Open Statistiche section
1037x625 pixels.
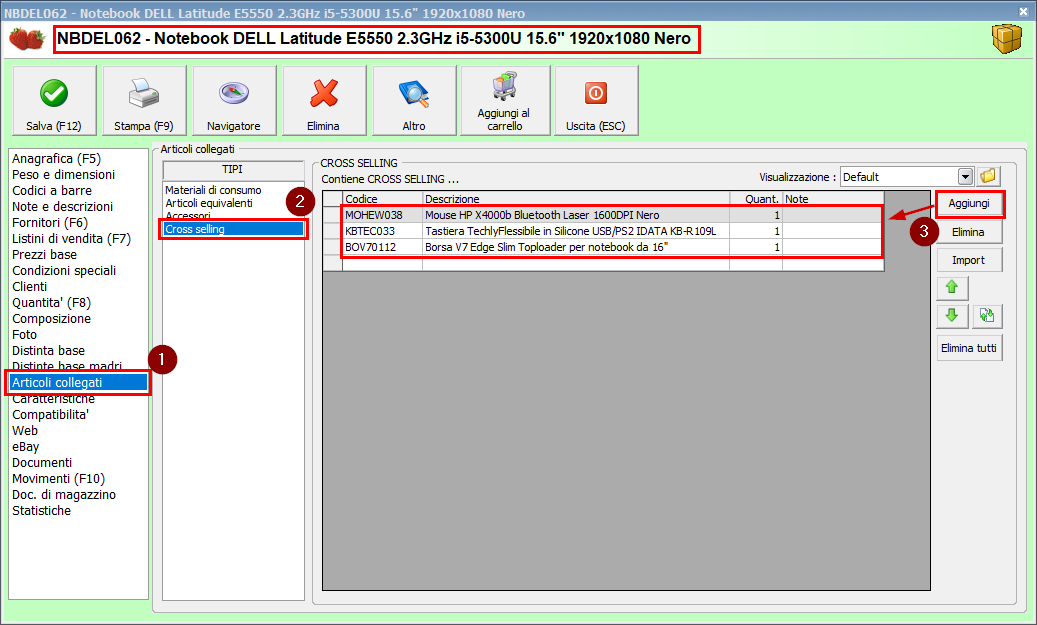click(42, 511)
